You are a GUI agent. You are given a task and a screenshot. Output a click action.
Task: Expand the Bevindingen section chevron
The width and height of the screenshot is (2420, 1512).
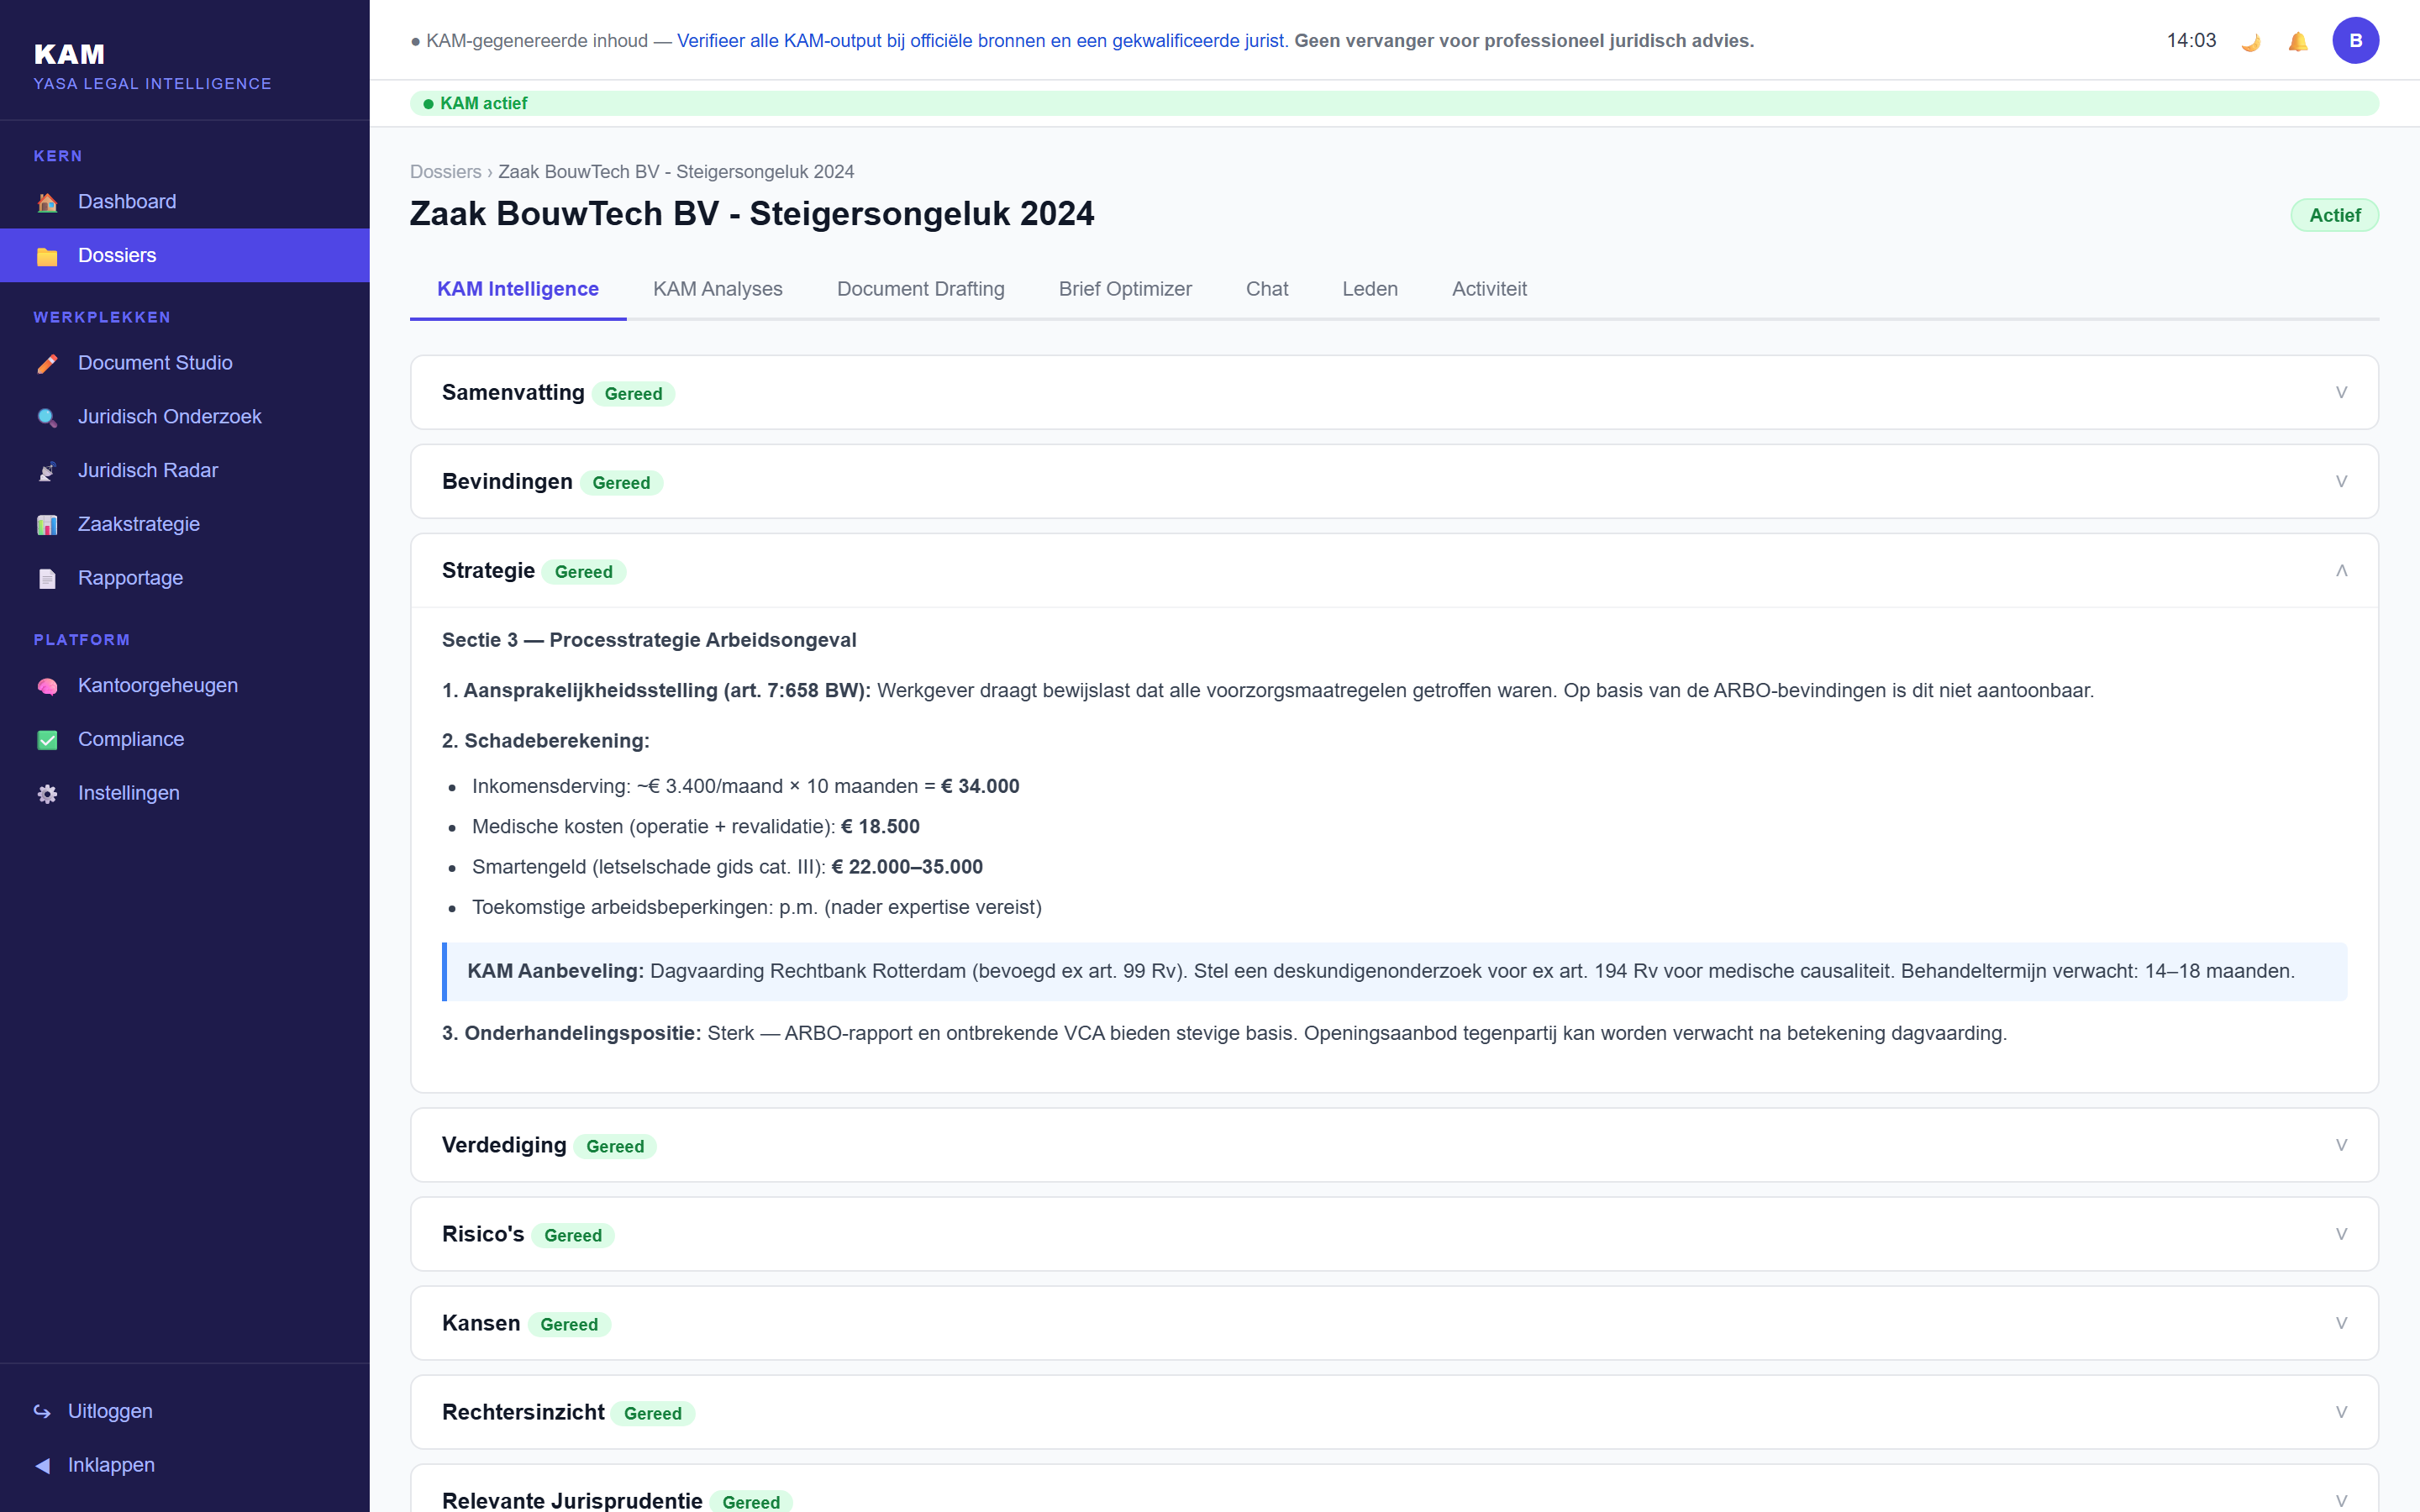2341,482
